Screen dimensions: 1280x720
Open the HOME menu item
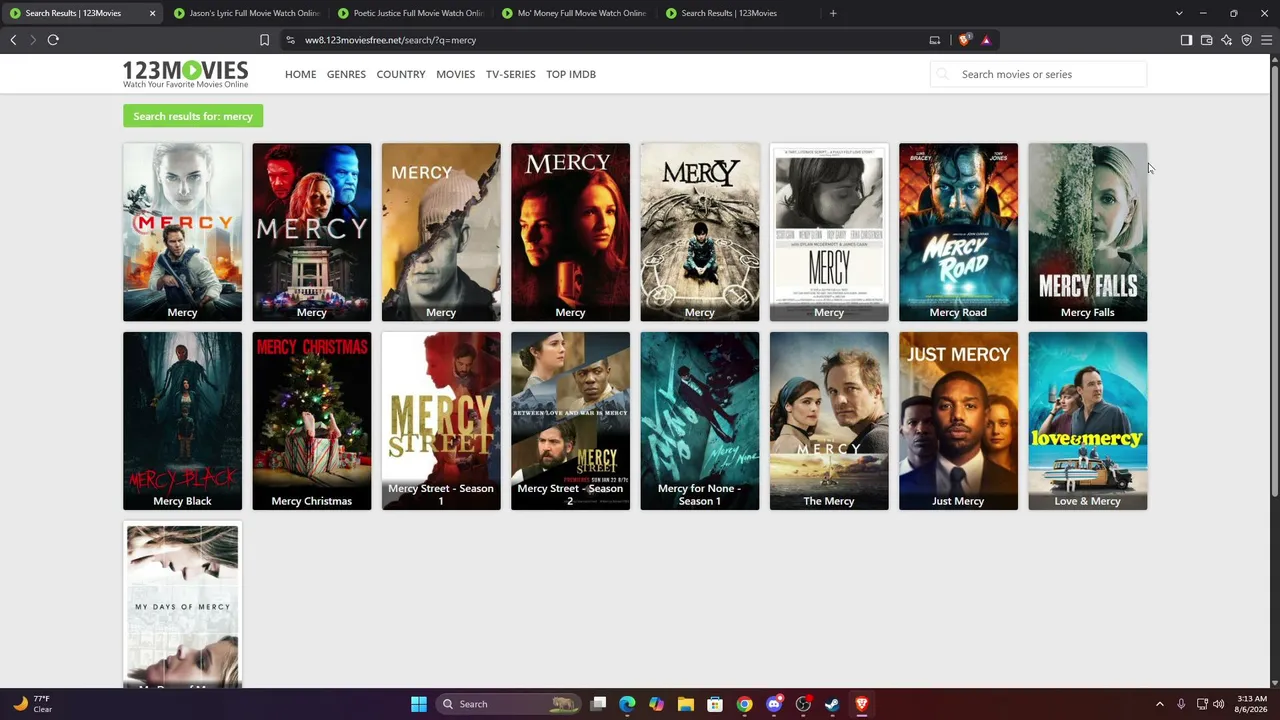pyautogui.click(x=300, y=74)
